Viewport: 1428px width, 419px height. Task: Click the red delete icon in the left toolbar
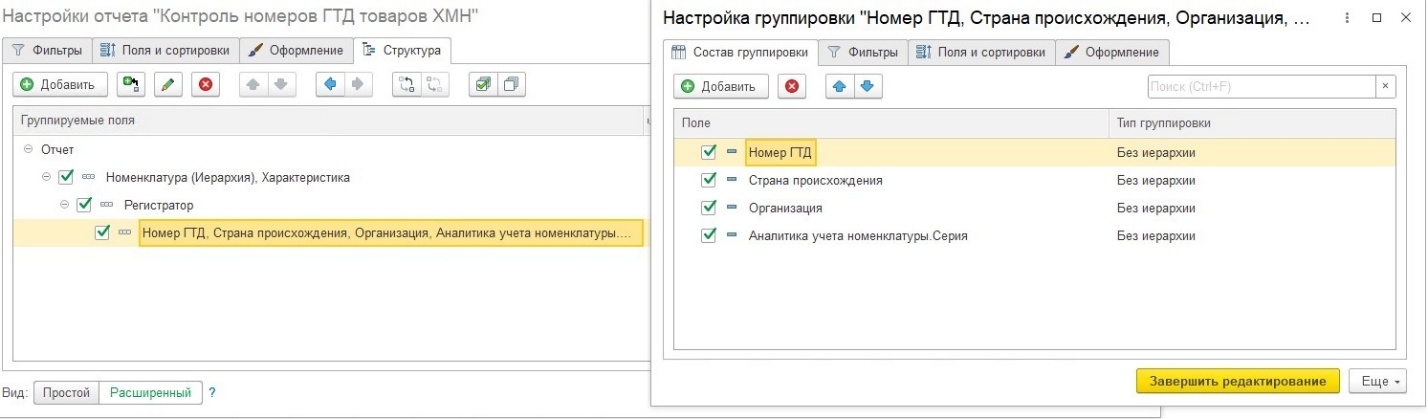[x=206, y=85]
